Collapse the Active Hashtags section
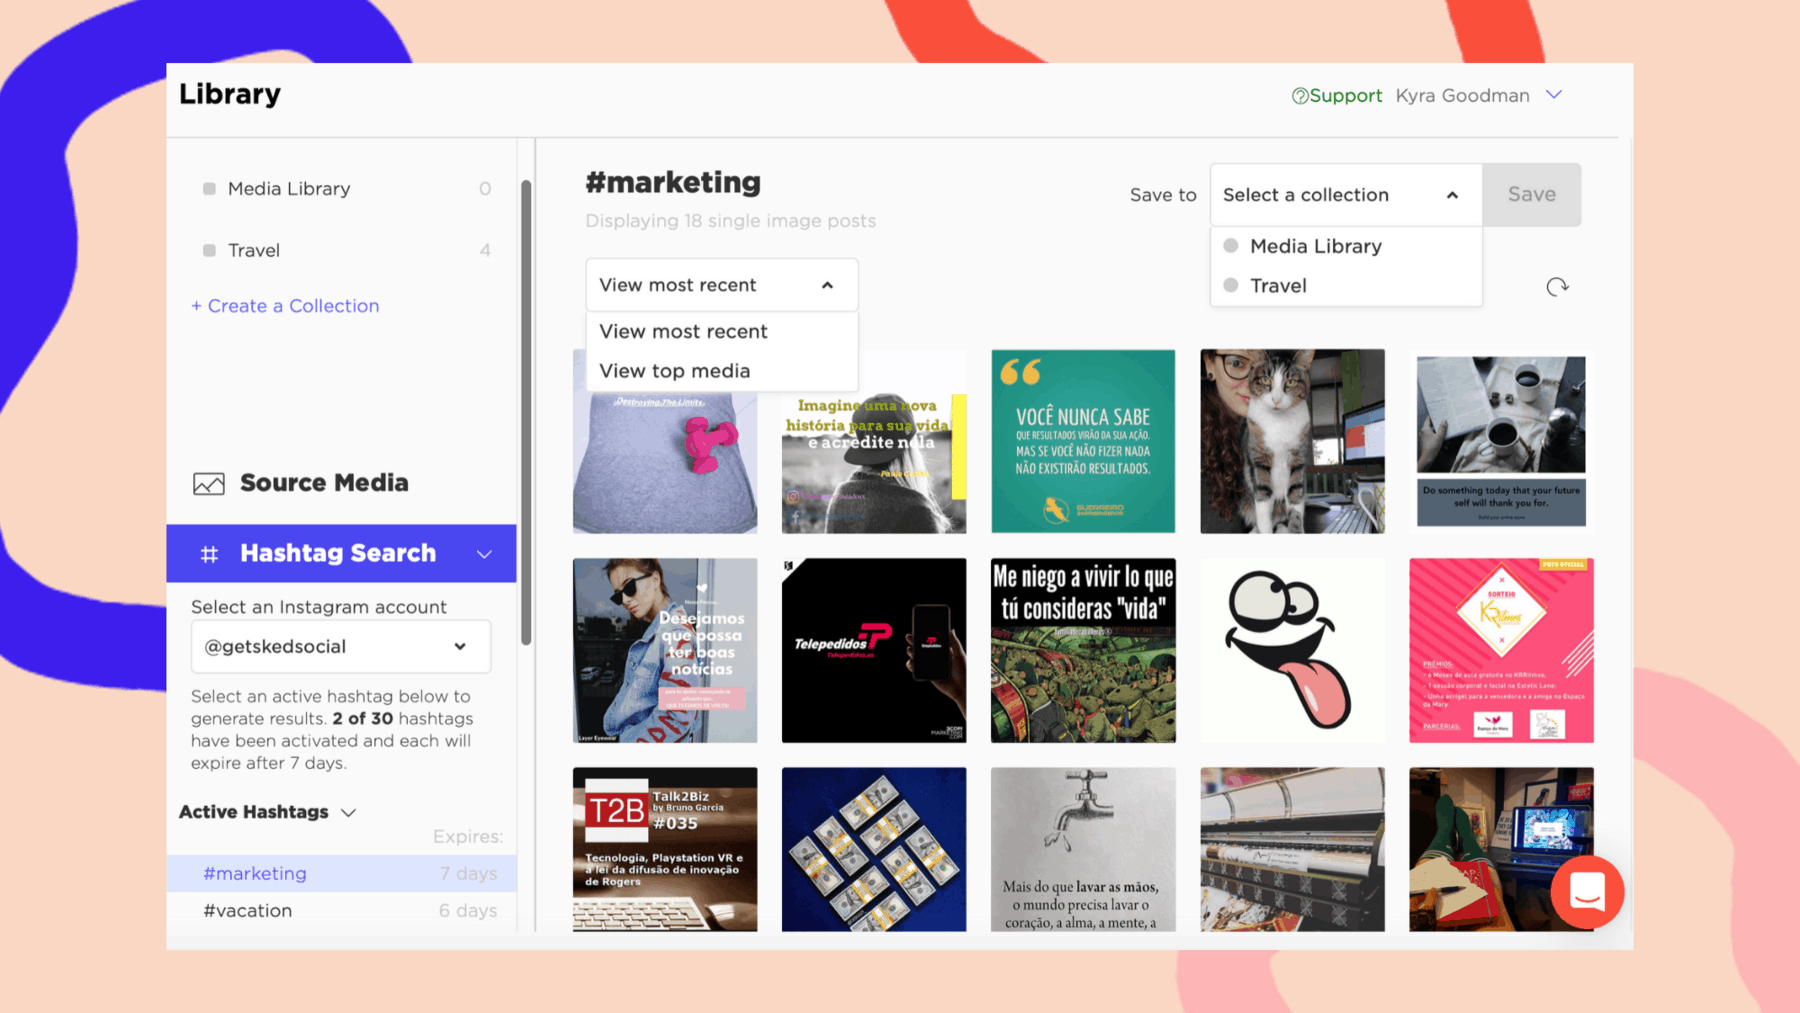This screenshot has height=1013, width=1800. click(348, 813)
